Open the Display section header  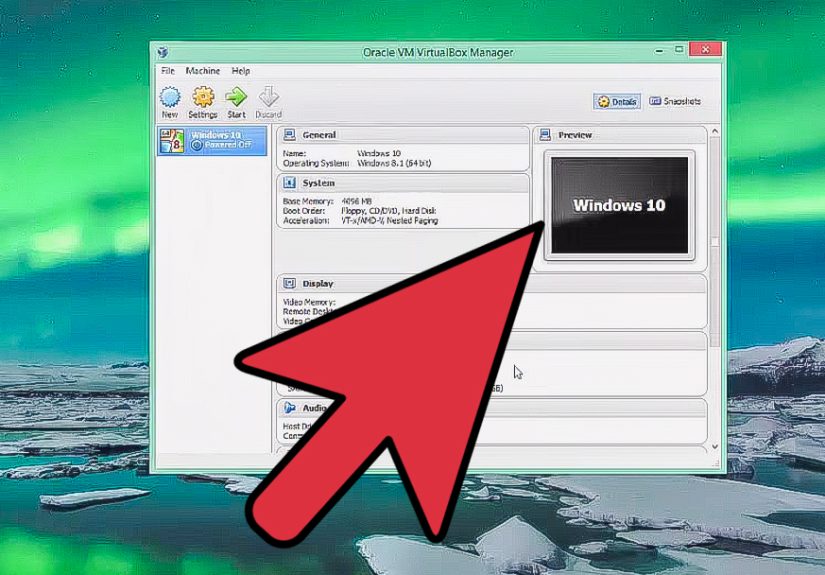tap(492, 284)
